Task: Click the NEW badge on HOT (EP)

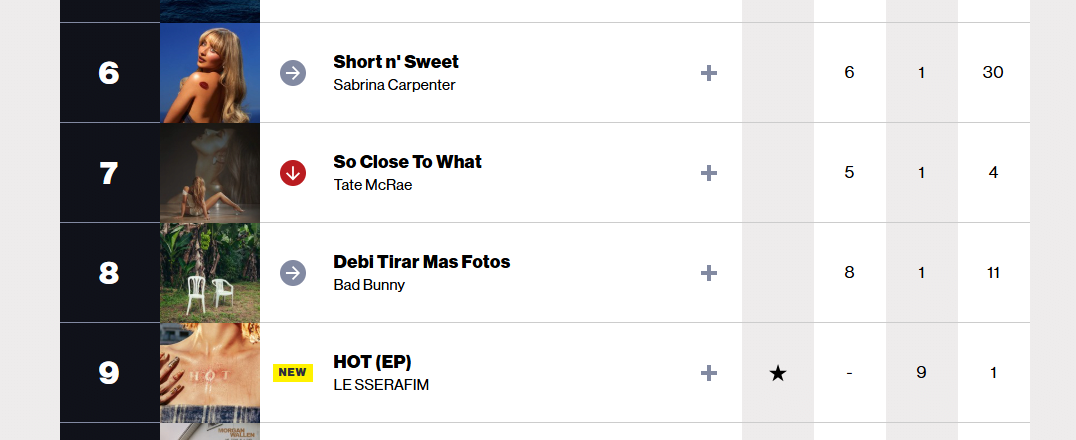Action: pos(293,373)
